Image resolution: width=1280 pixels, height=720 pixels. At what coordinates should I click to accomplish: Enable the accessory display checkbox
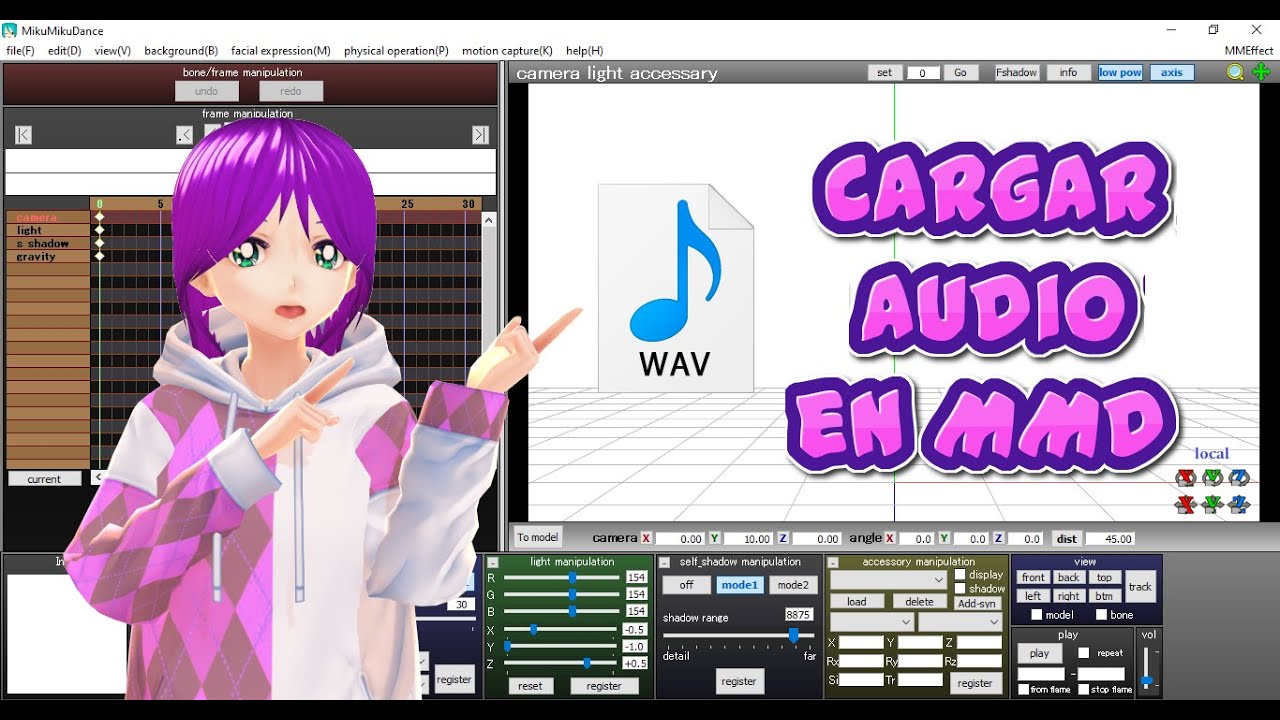(x=960, y=575)
